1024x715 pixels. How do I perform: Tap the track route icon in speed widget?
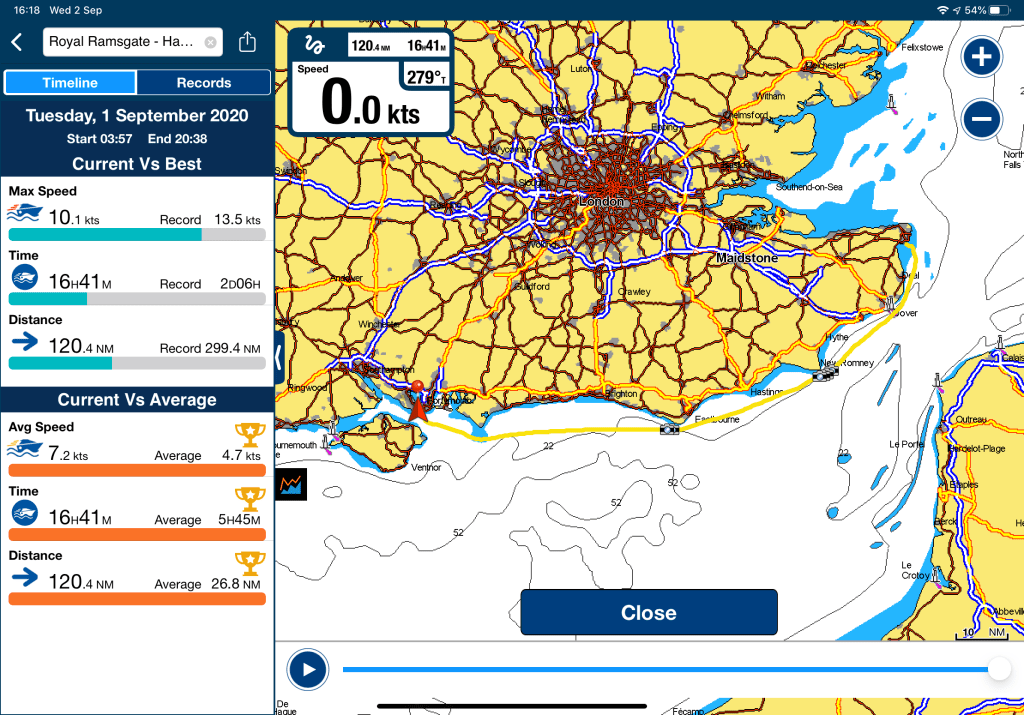tap(317, 46)
